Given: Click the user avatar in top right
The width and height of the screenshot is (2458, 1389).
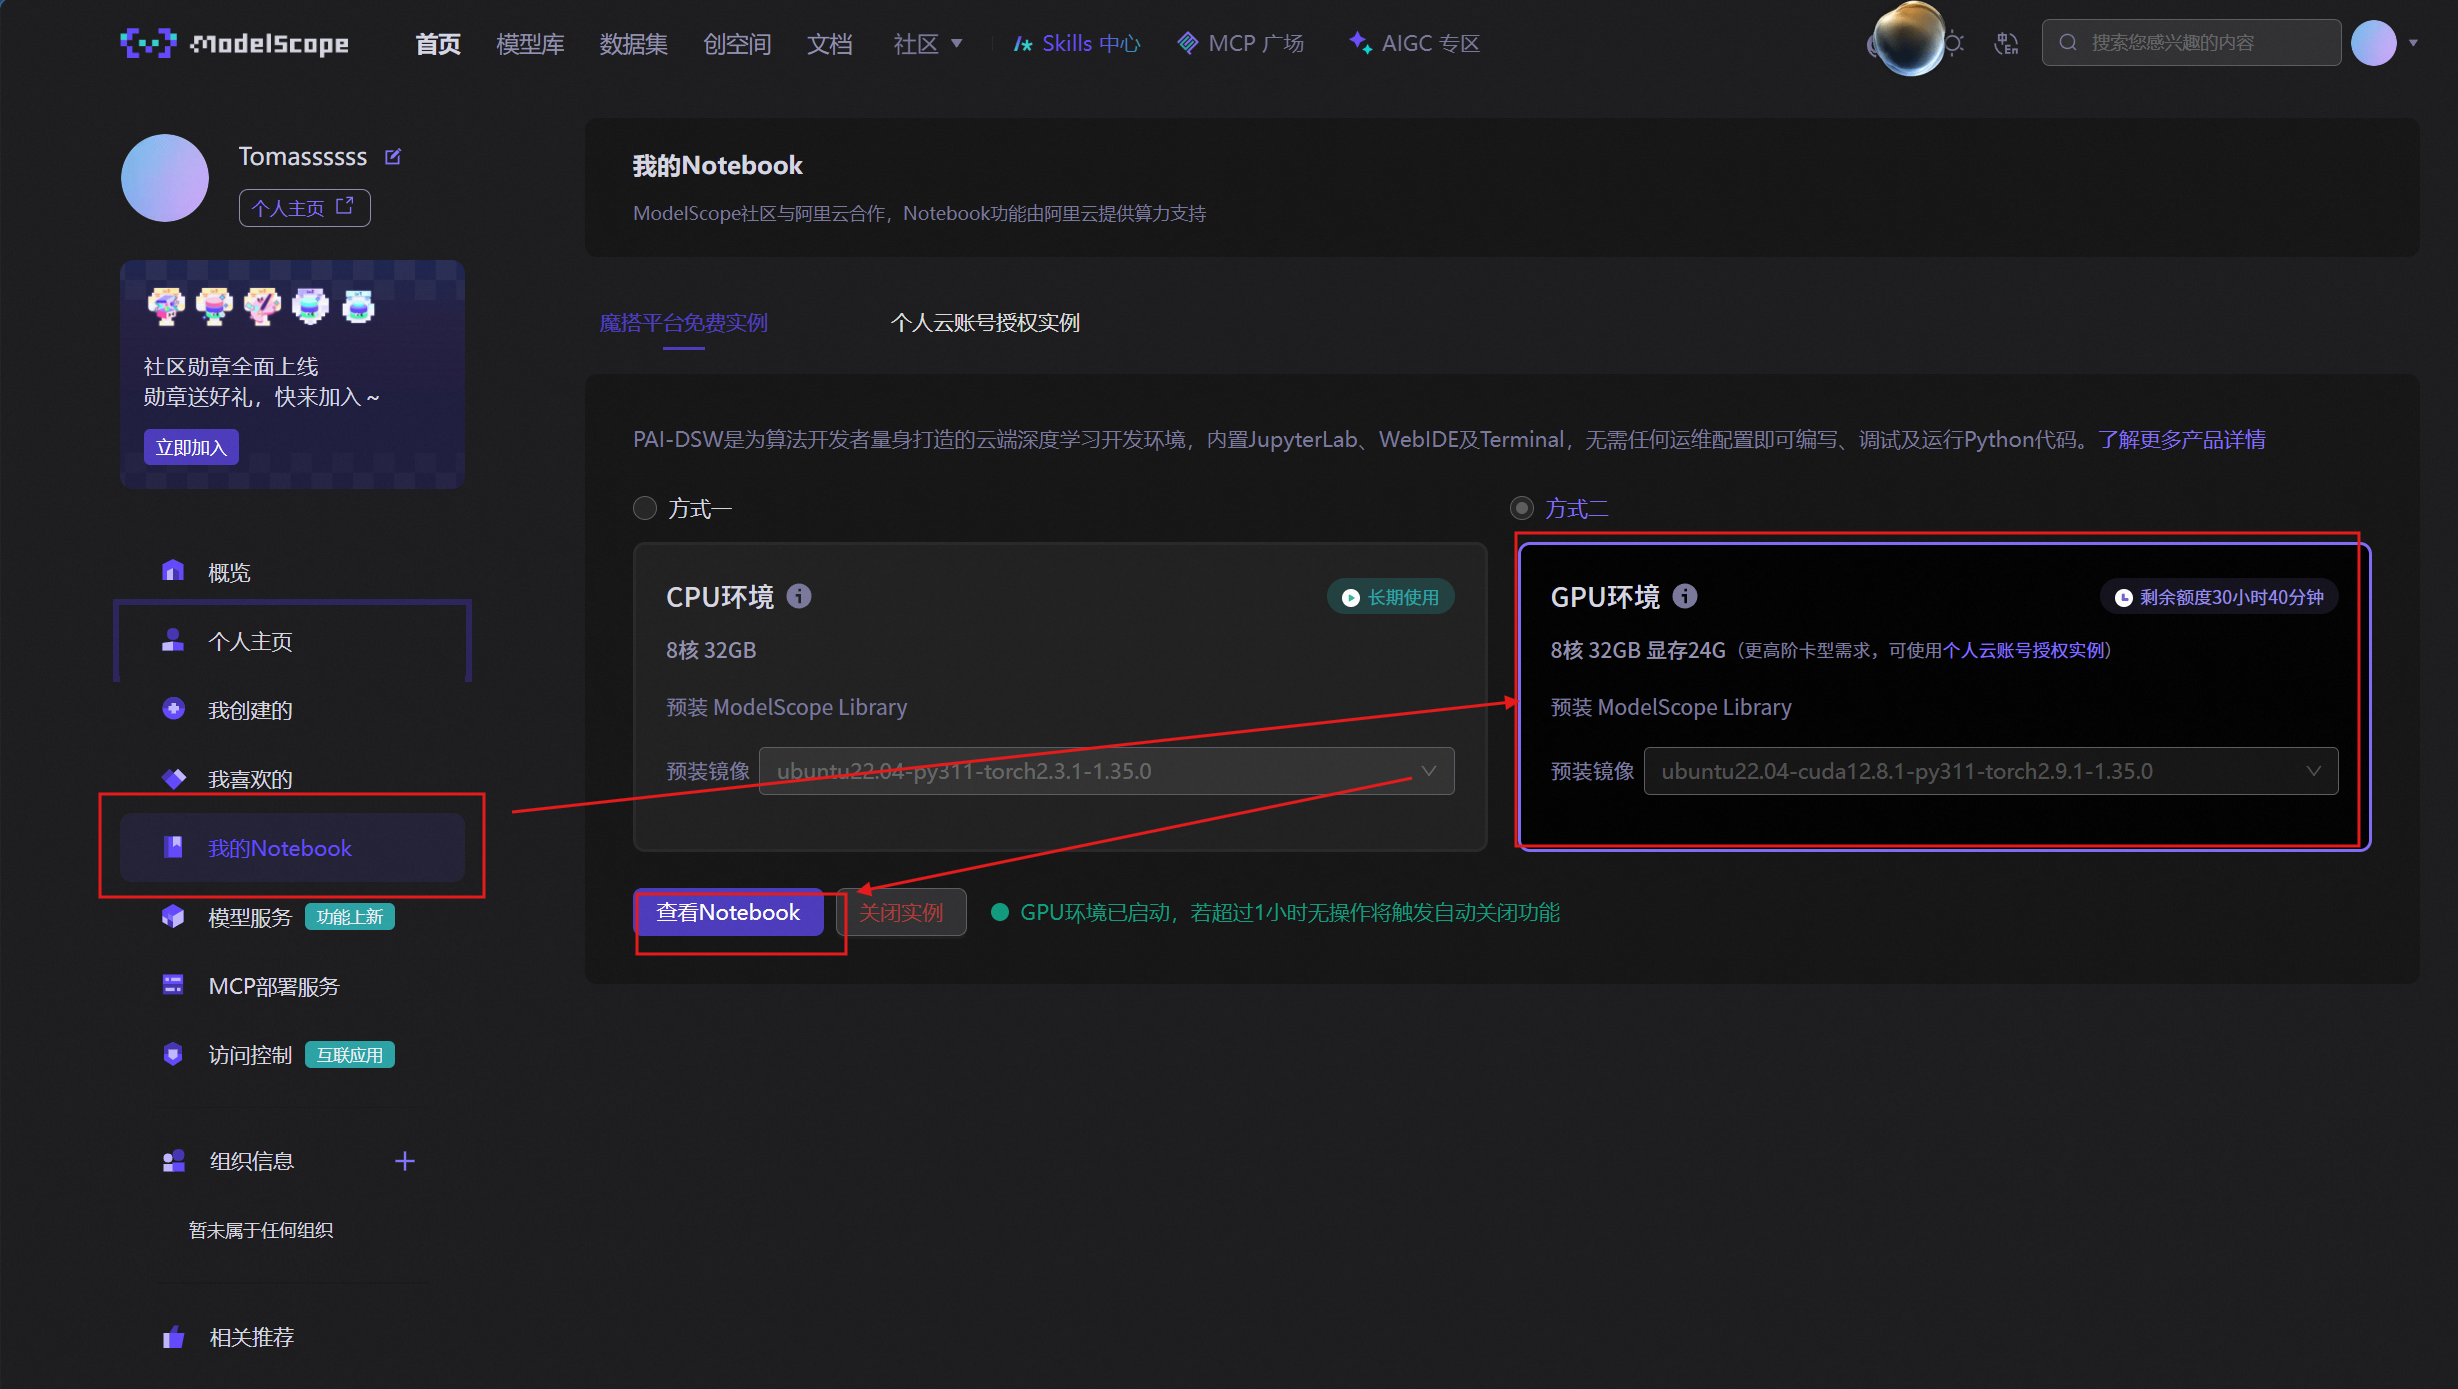Looking at the screenshot, I should click(x=2374, y=43).
